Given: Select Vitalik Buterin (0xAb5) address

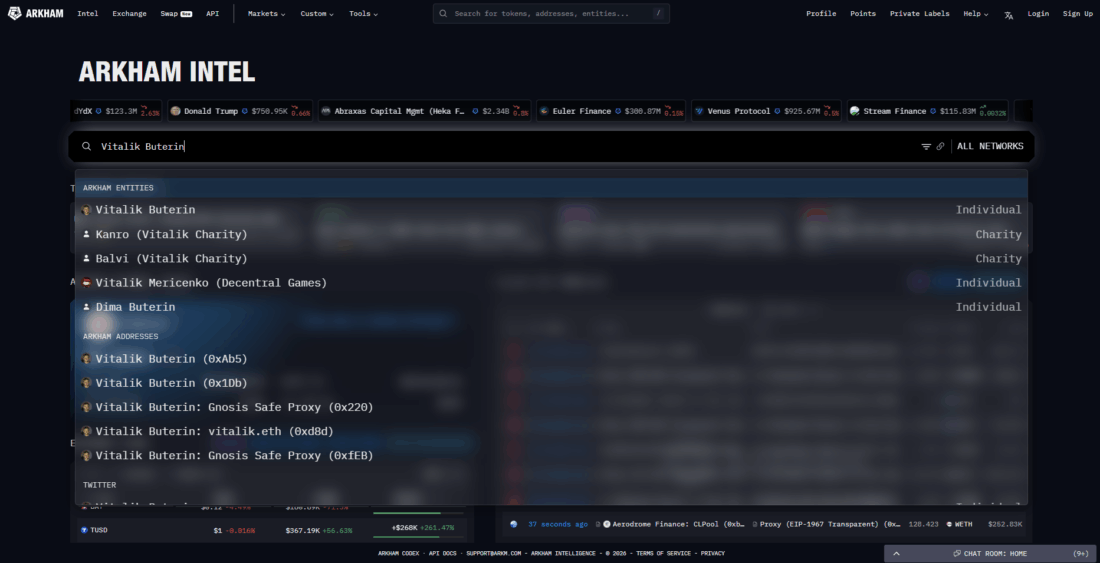Looking at the screenshot, I should pyautogui.click(x=551, y=358).
